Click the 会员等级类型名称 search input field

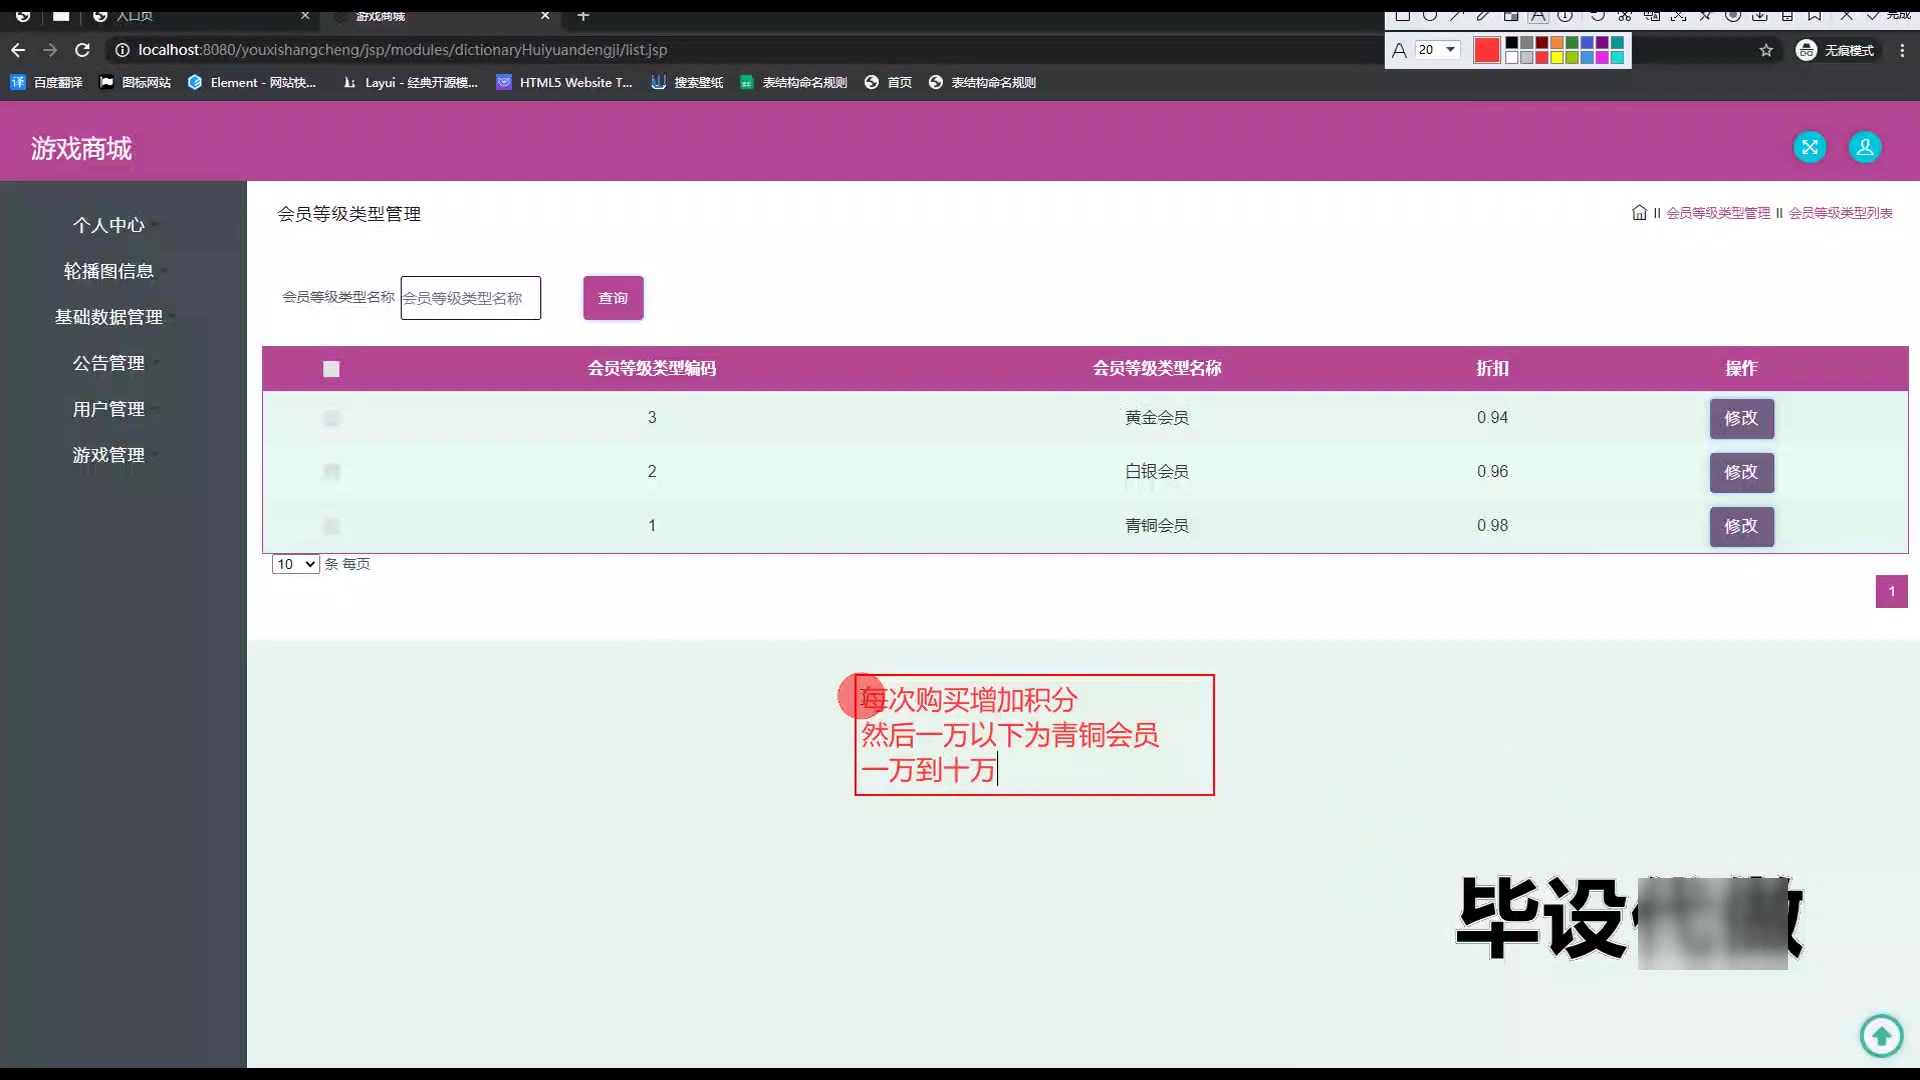(470, 298)
